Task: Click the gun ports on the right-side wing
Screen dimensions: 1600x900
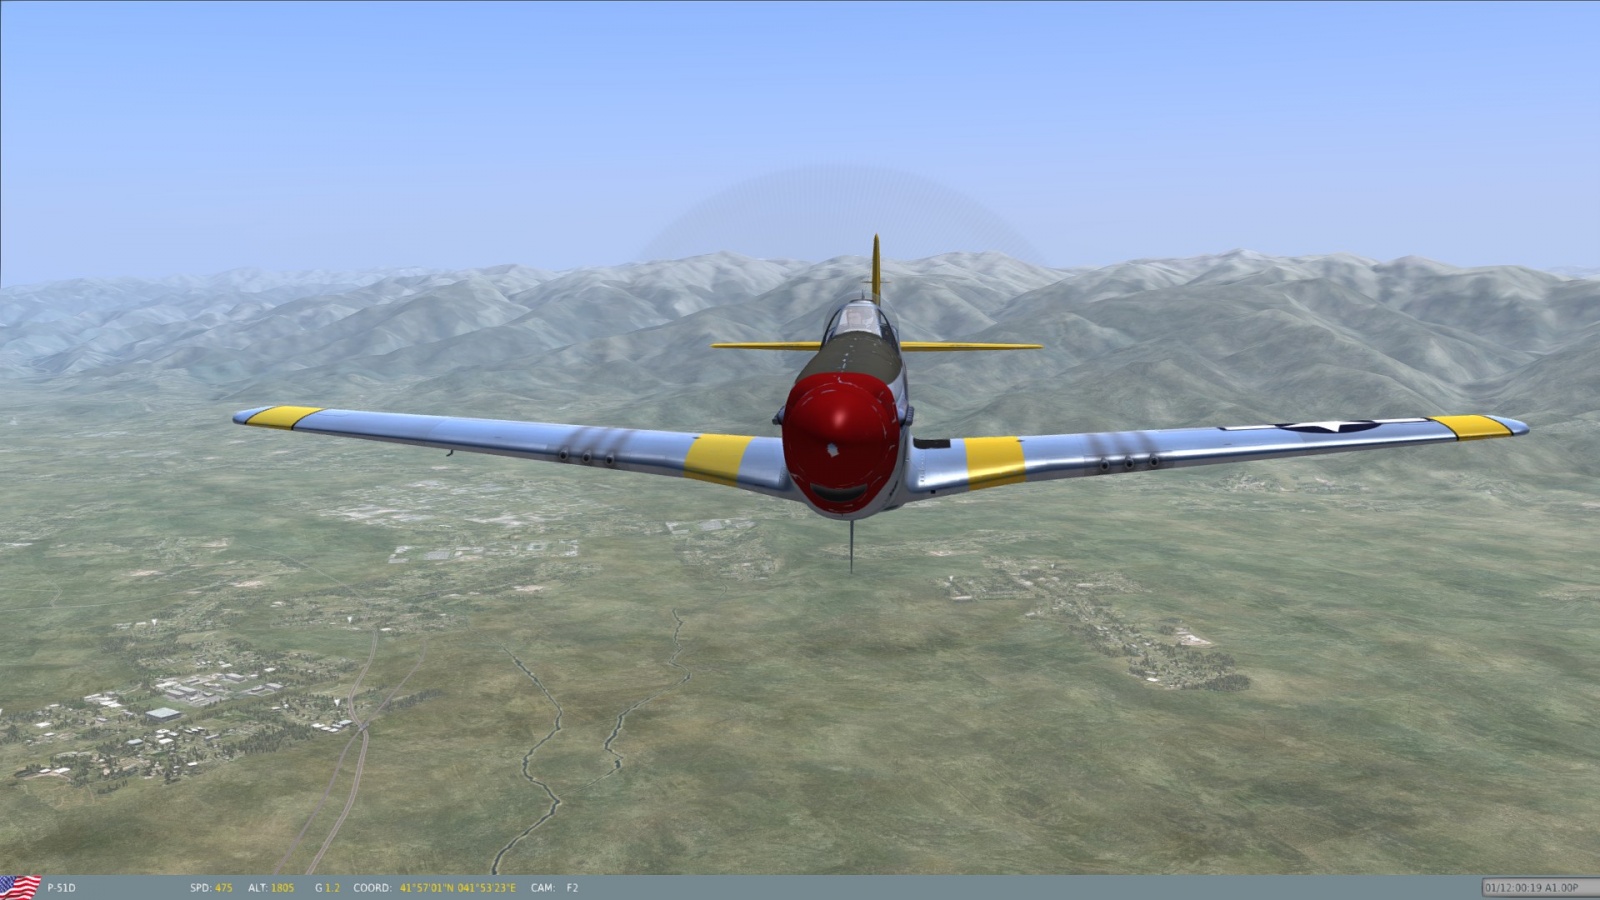Action: [x=1126, y=463]
